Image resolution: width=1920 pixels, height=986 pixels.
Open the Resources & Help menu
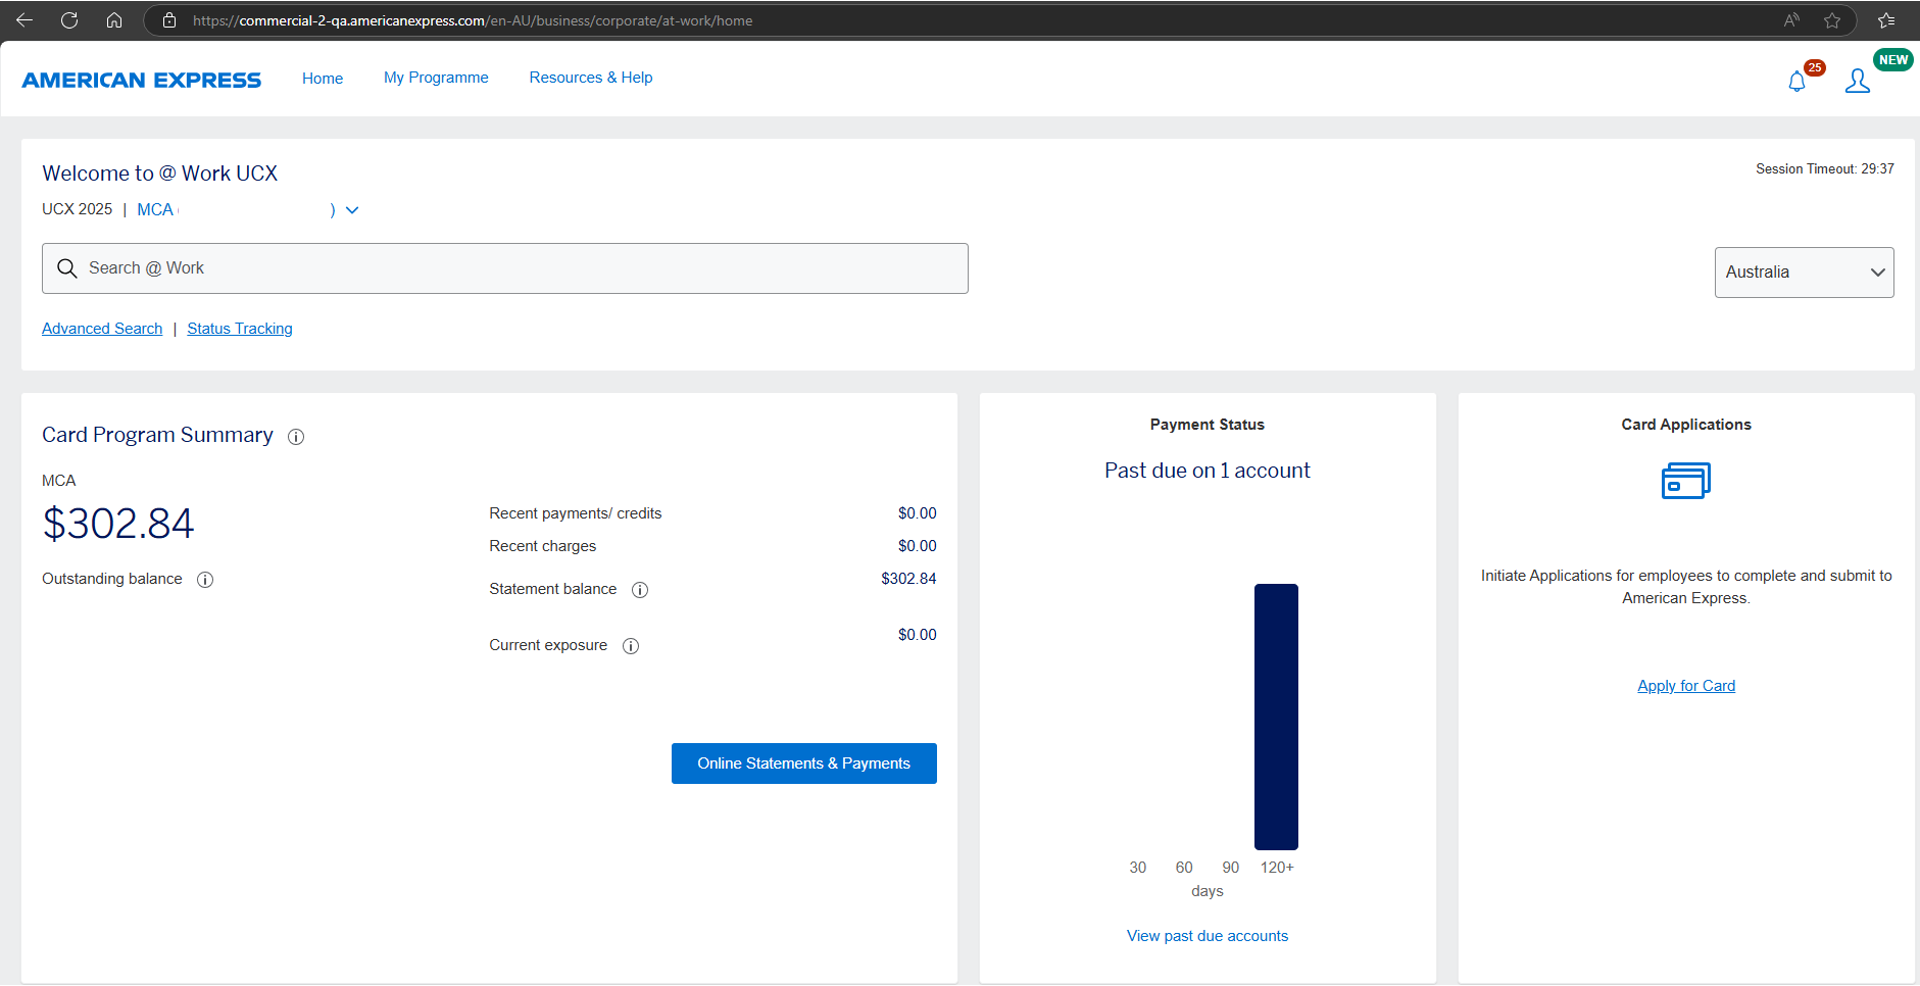pos(590,78)
